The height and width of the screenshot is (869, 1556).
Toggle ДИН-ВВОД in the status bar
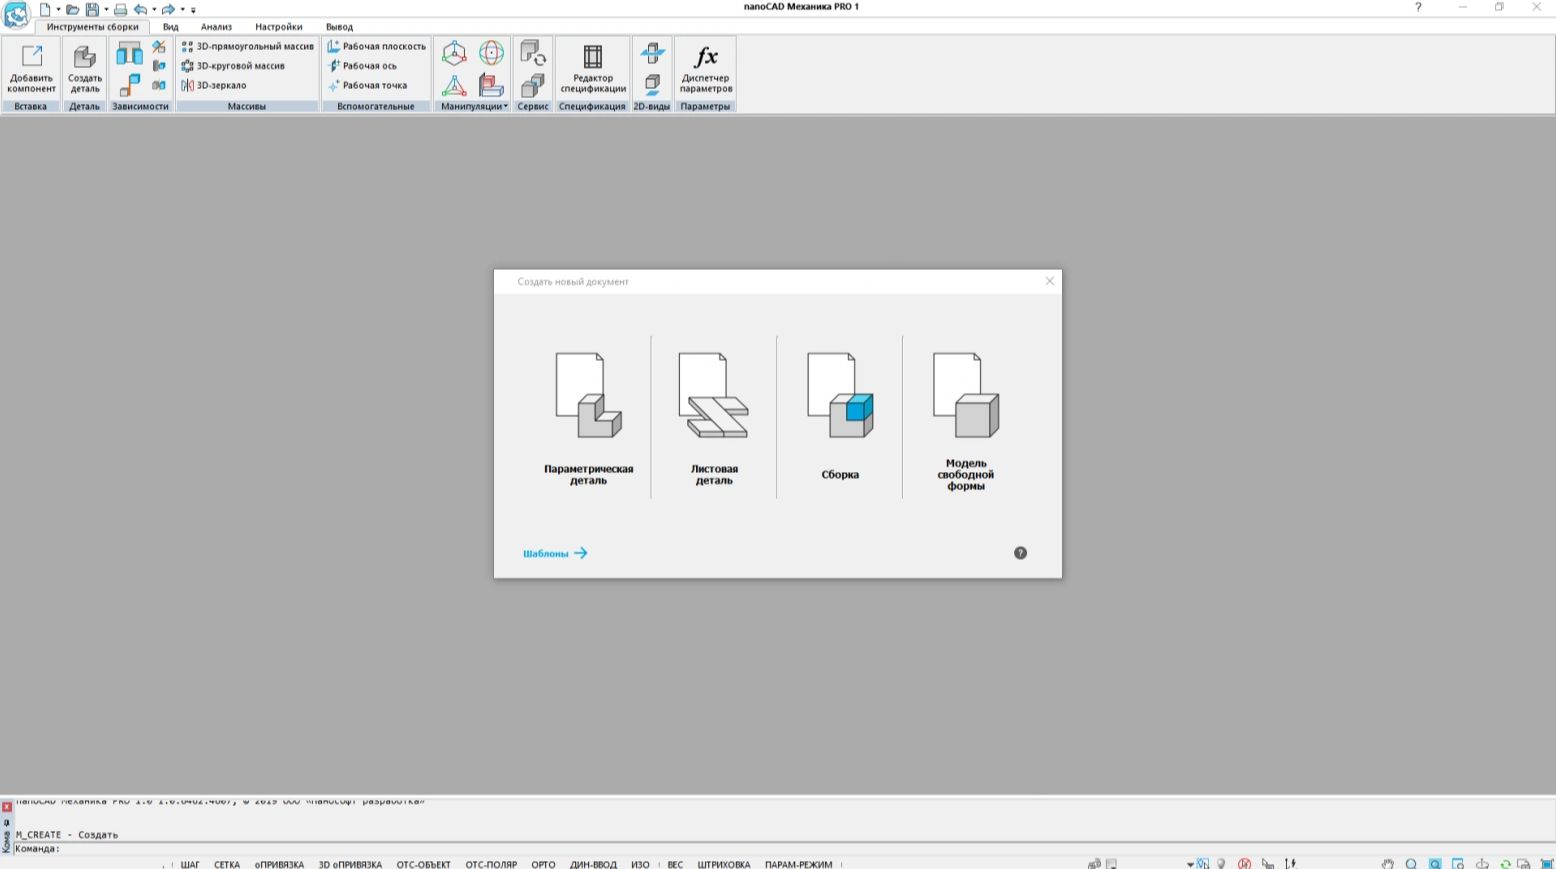tap(593, 864)
